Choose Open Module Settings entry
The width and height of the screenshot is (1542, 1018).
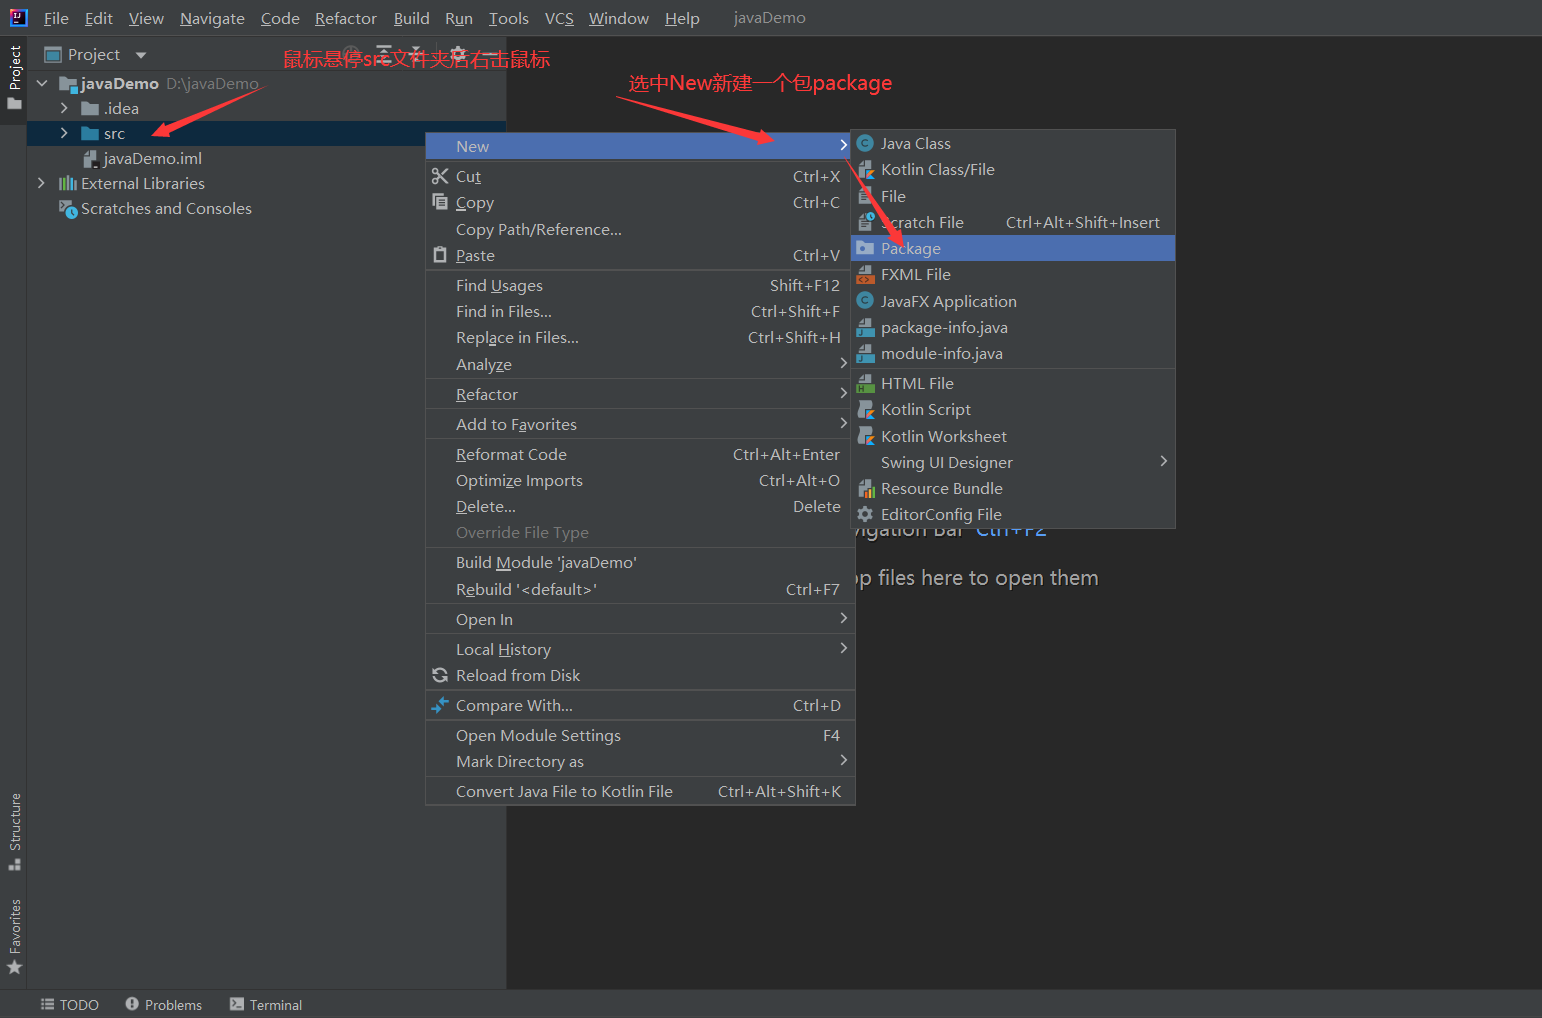click(640, 735)
